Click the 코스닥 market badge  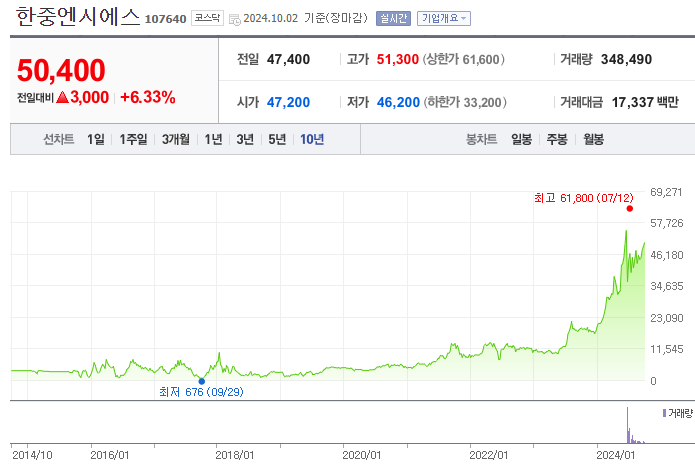(x=207, y=18)
